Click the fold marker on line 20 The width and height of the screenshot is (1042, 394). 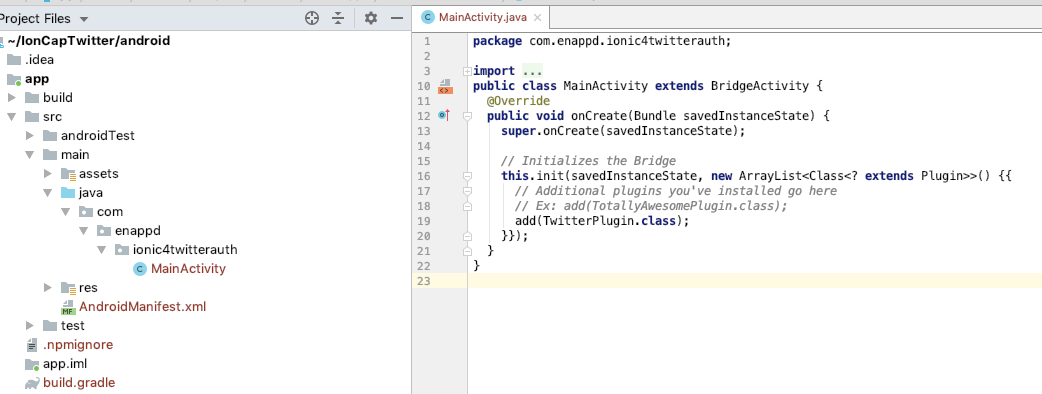tap(467, 236)
